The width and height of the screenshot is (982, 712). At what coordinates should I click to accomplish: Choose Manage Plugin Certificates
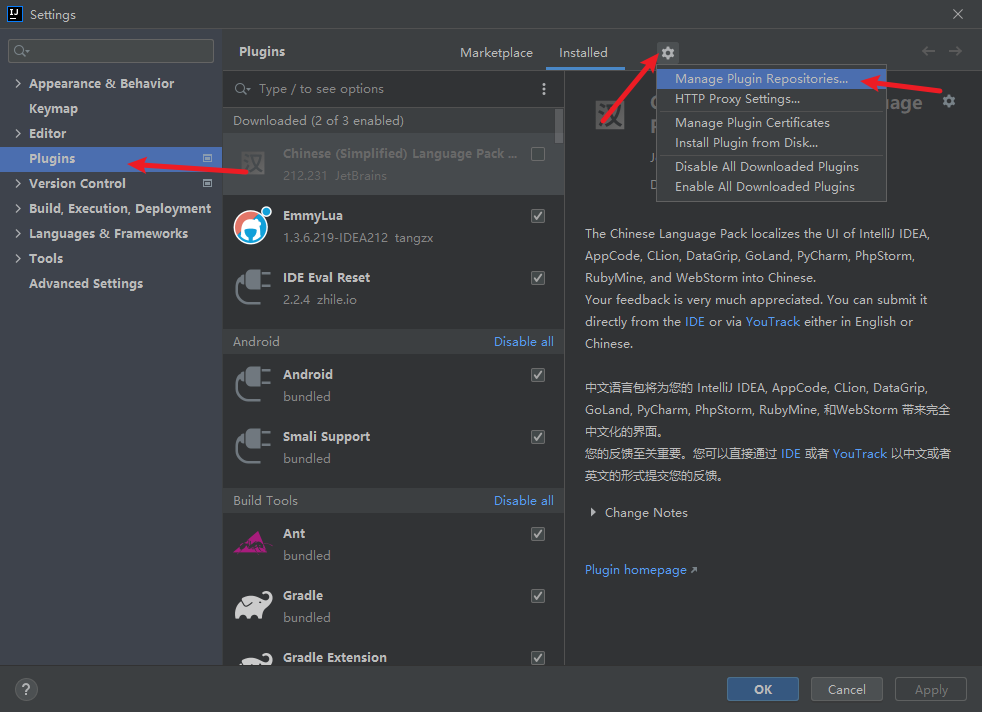click(x=771, y=123)
